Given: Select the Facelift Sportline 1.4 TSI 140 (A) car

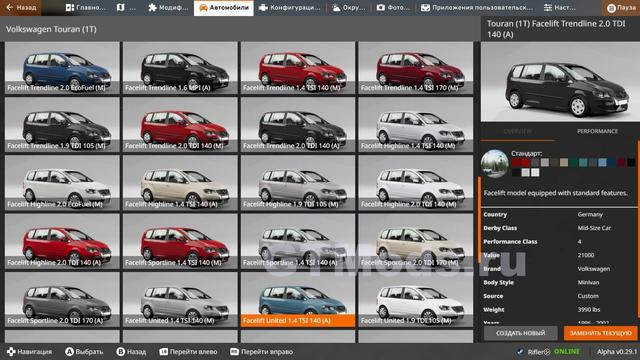Looking at the screenshot, I should [x=298, y=242].
